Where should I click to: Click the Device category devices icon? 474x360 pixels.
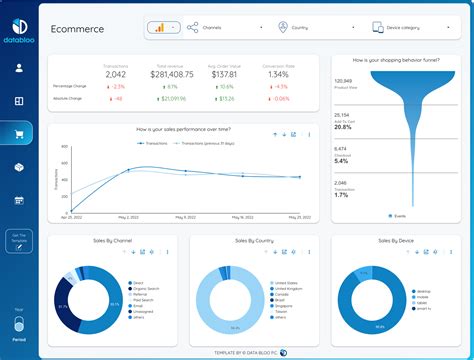click(378, 27)
